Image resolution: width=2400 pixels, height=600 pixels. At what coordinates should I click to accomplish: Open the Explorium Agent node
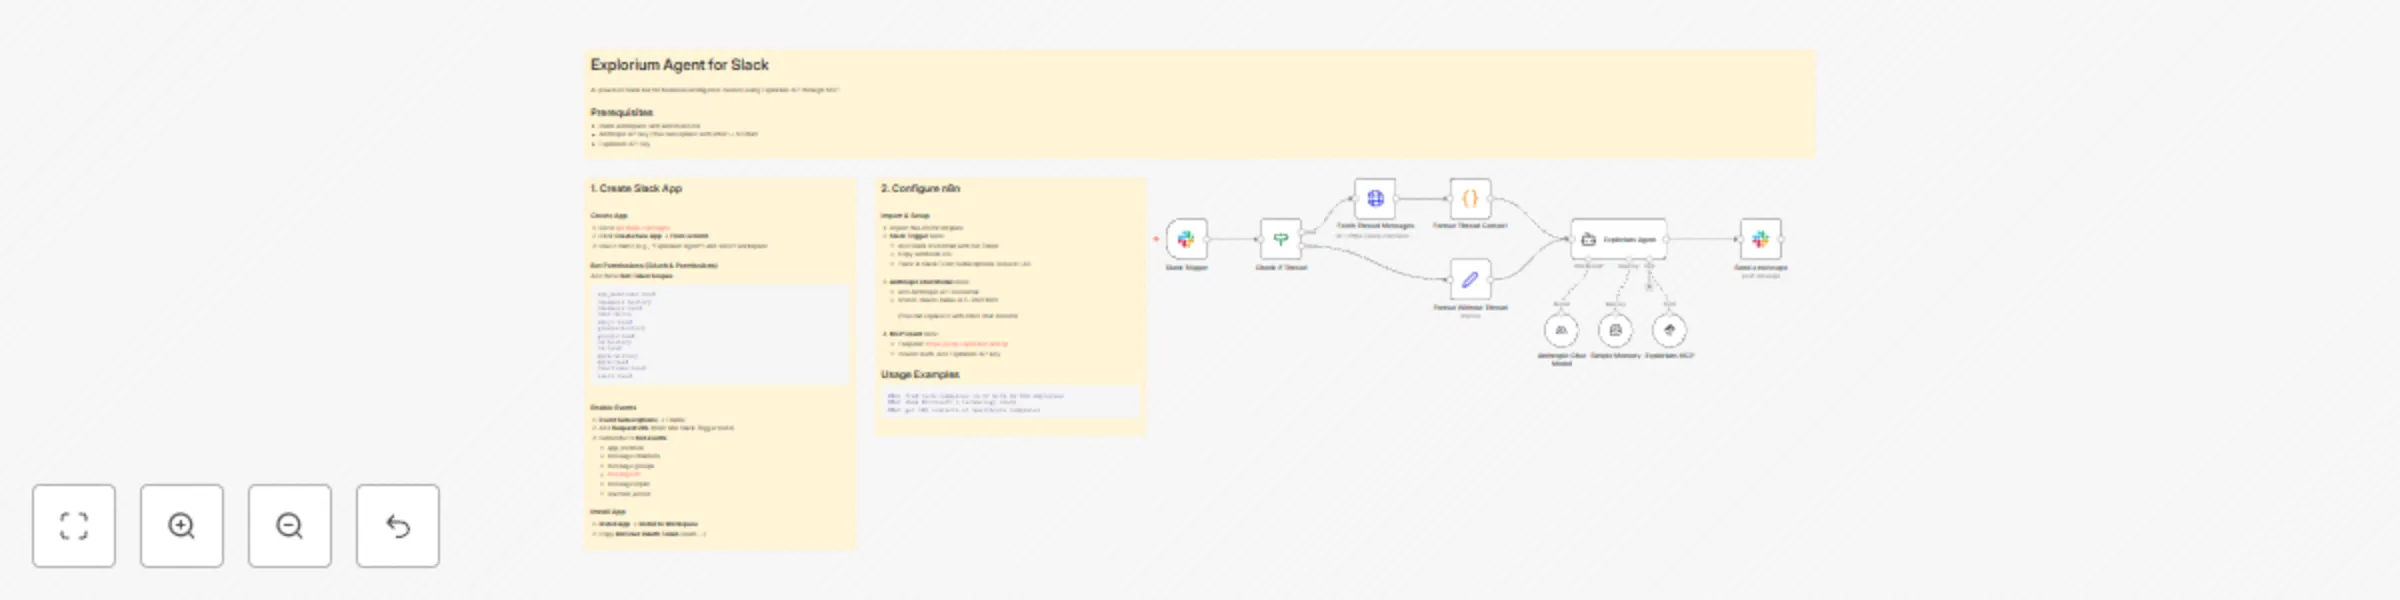[x=1619, y=239]
